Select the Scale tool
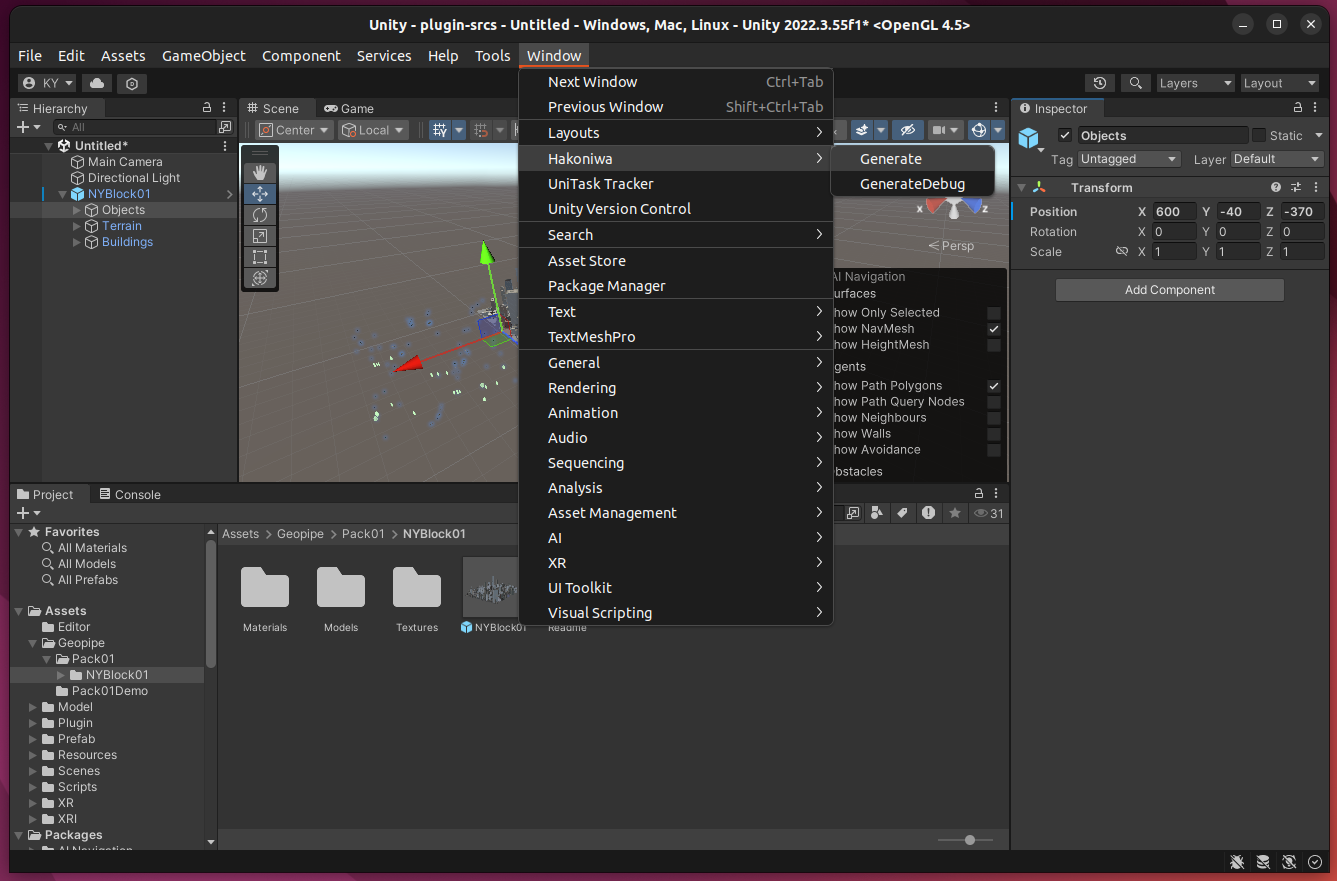 click(x=260, y=236)
